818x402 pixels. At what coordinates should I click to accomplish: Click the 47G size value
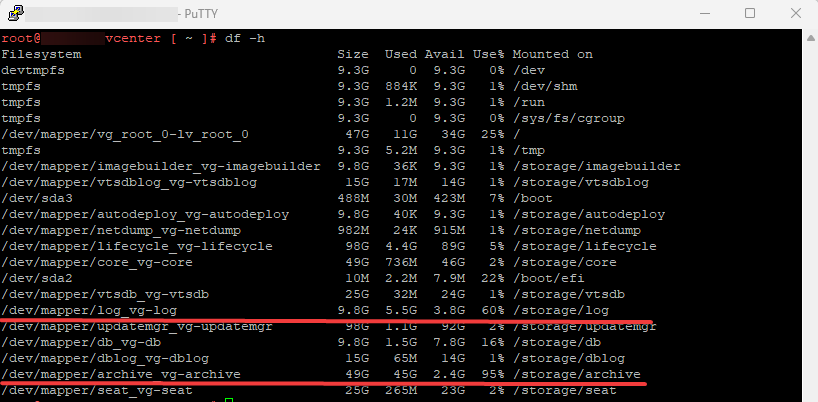357,135
